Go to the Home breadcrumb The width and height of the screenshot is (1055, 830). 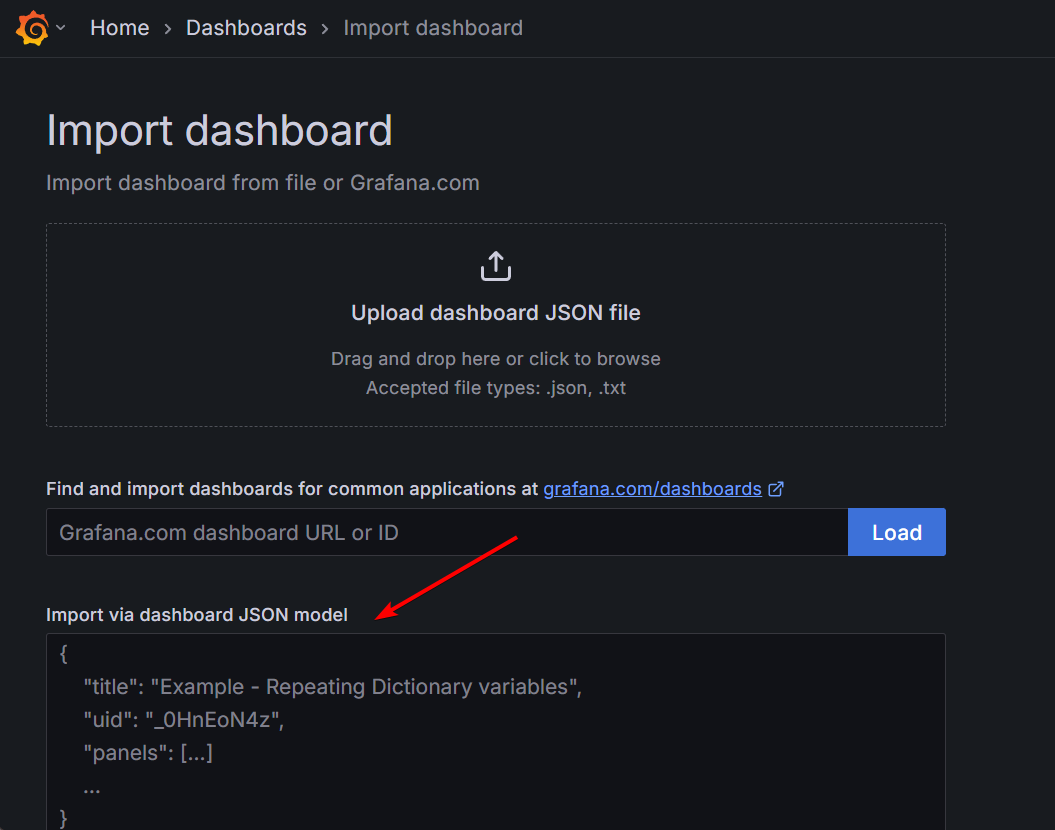(119, 28)
